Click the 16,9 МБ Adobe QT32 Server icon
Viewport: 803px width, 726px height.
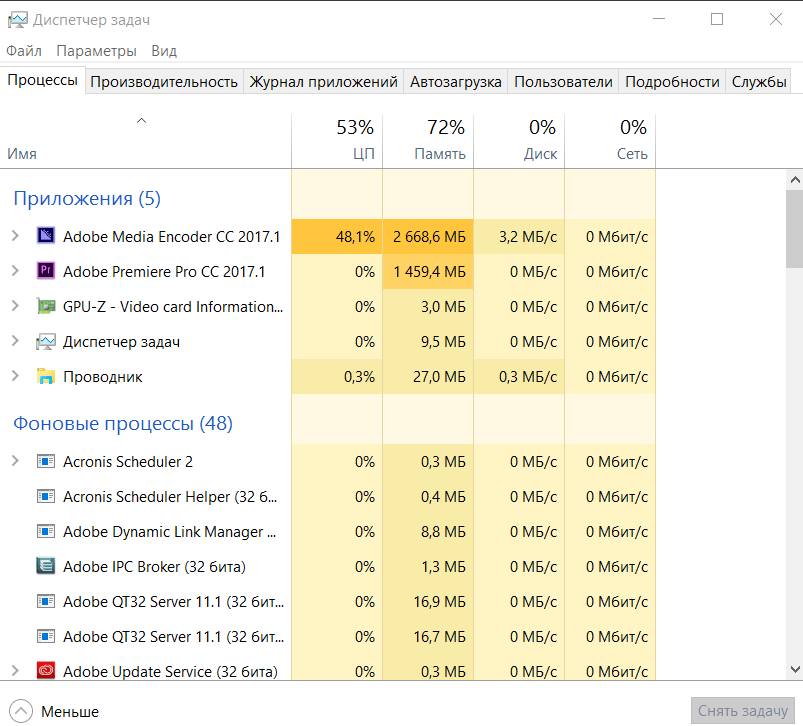pyautogui.click(x=46, y=601)
